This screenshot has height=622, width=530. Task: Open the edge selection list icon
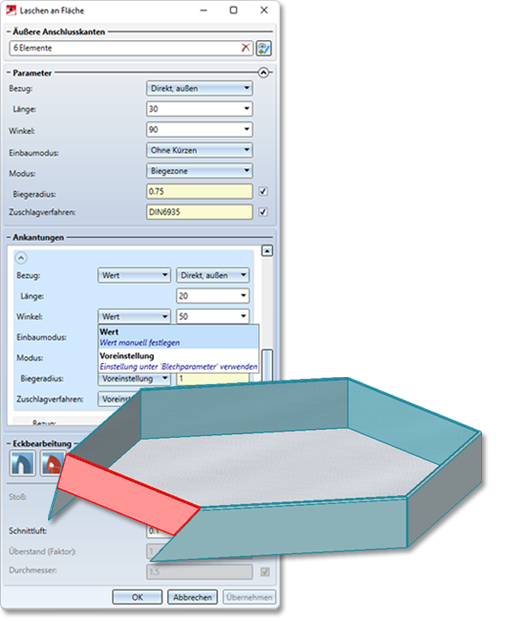(x=264, y=48)
